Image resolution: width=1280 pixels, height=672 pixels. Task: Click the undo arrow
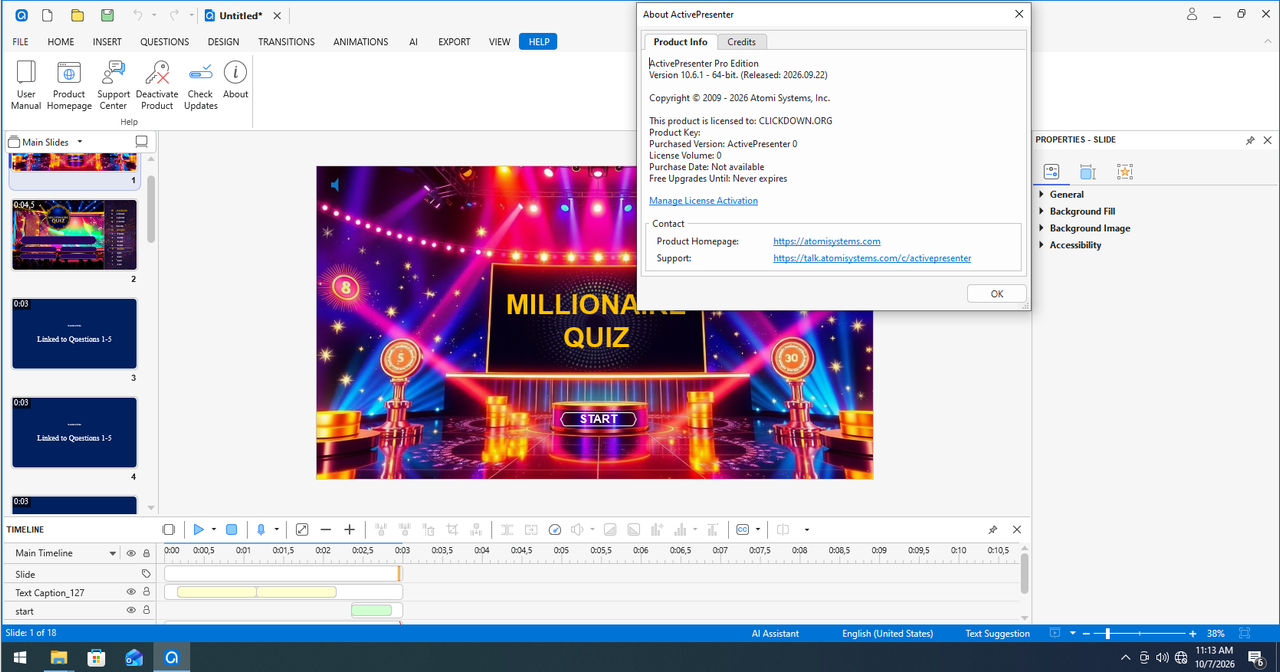point(138,15)
